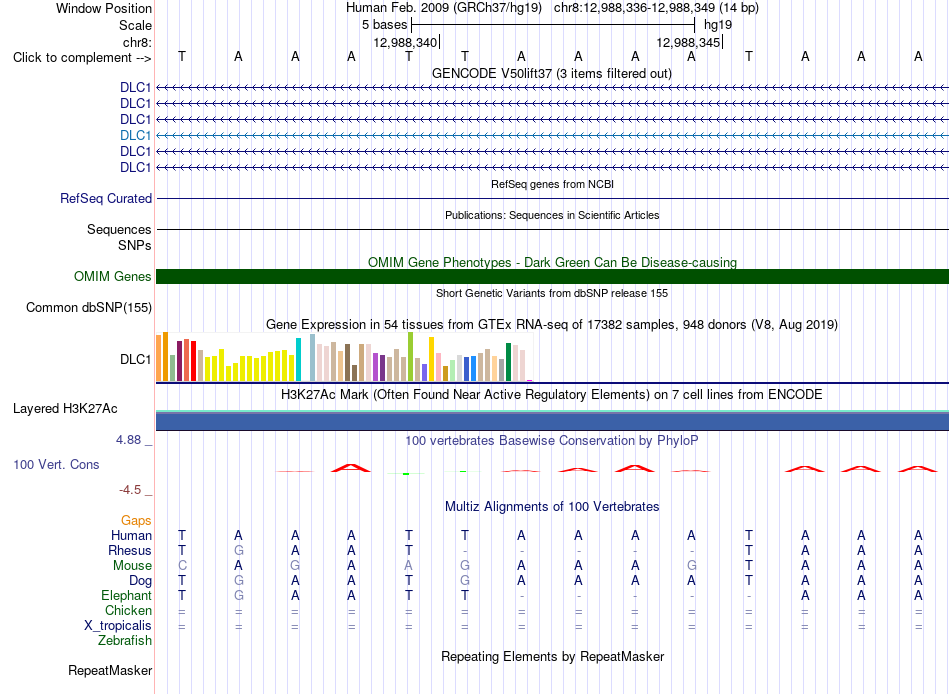Click the -4.5 conservation minimum value
Image resolution: width=950 pixels, height=694 pixels.
pos(130,490)
